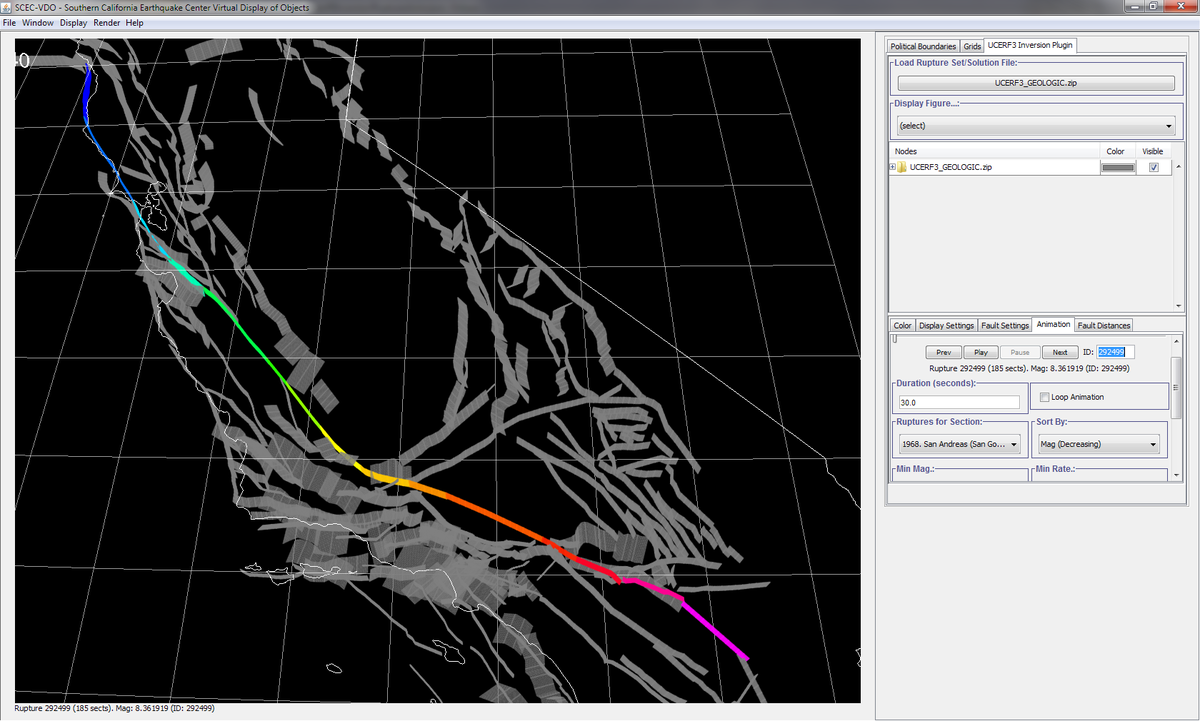
Task: Enable the Loop Animation checkbox
Action: tap(1045, 397)
